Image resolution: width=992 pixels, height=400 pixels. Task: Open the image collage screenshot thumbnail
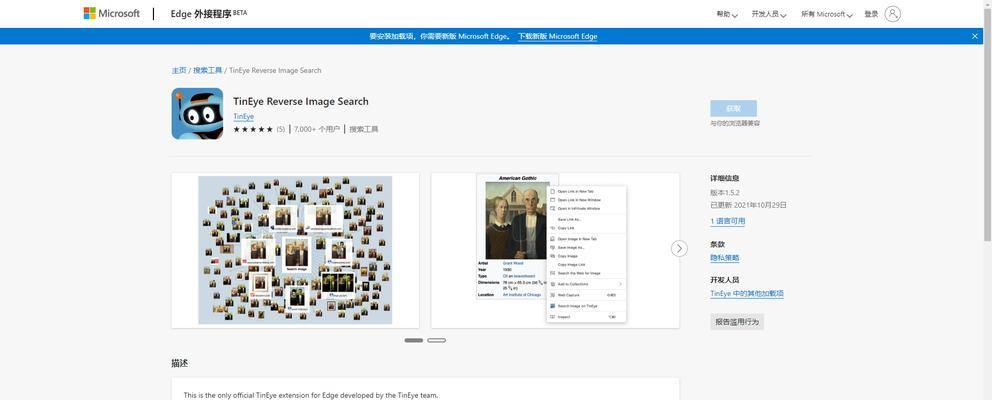tap(295, 251)
